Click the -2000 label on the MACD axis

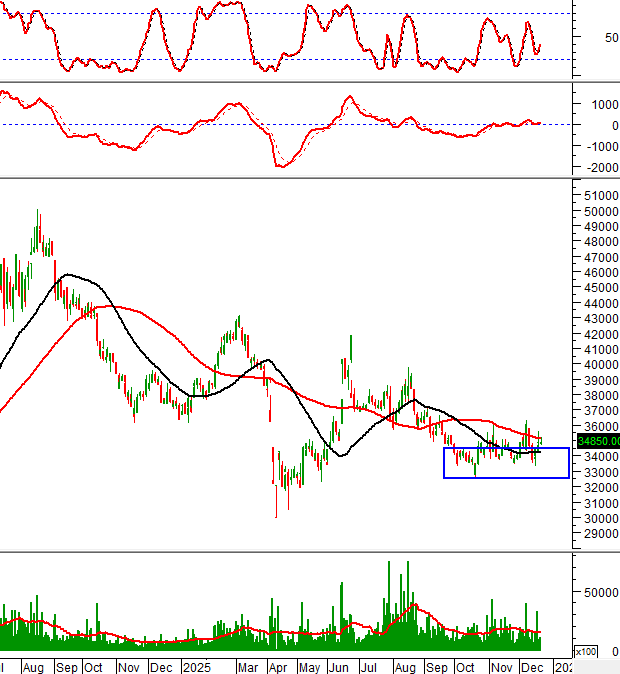600,168
